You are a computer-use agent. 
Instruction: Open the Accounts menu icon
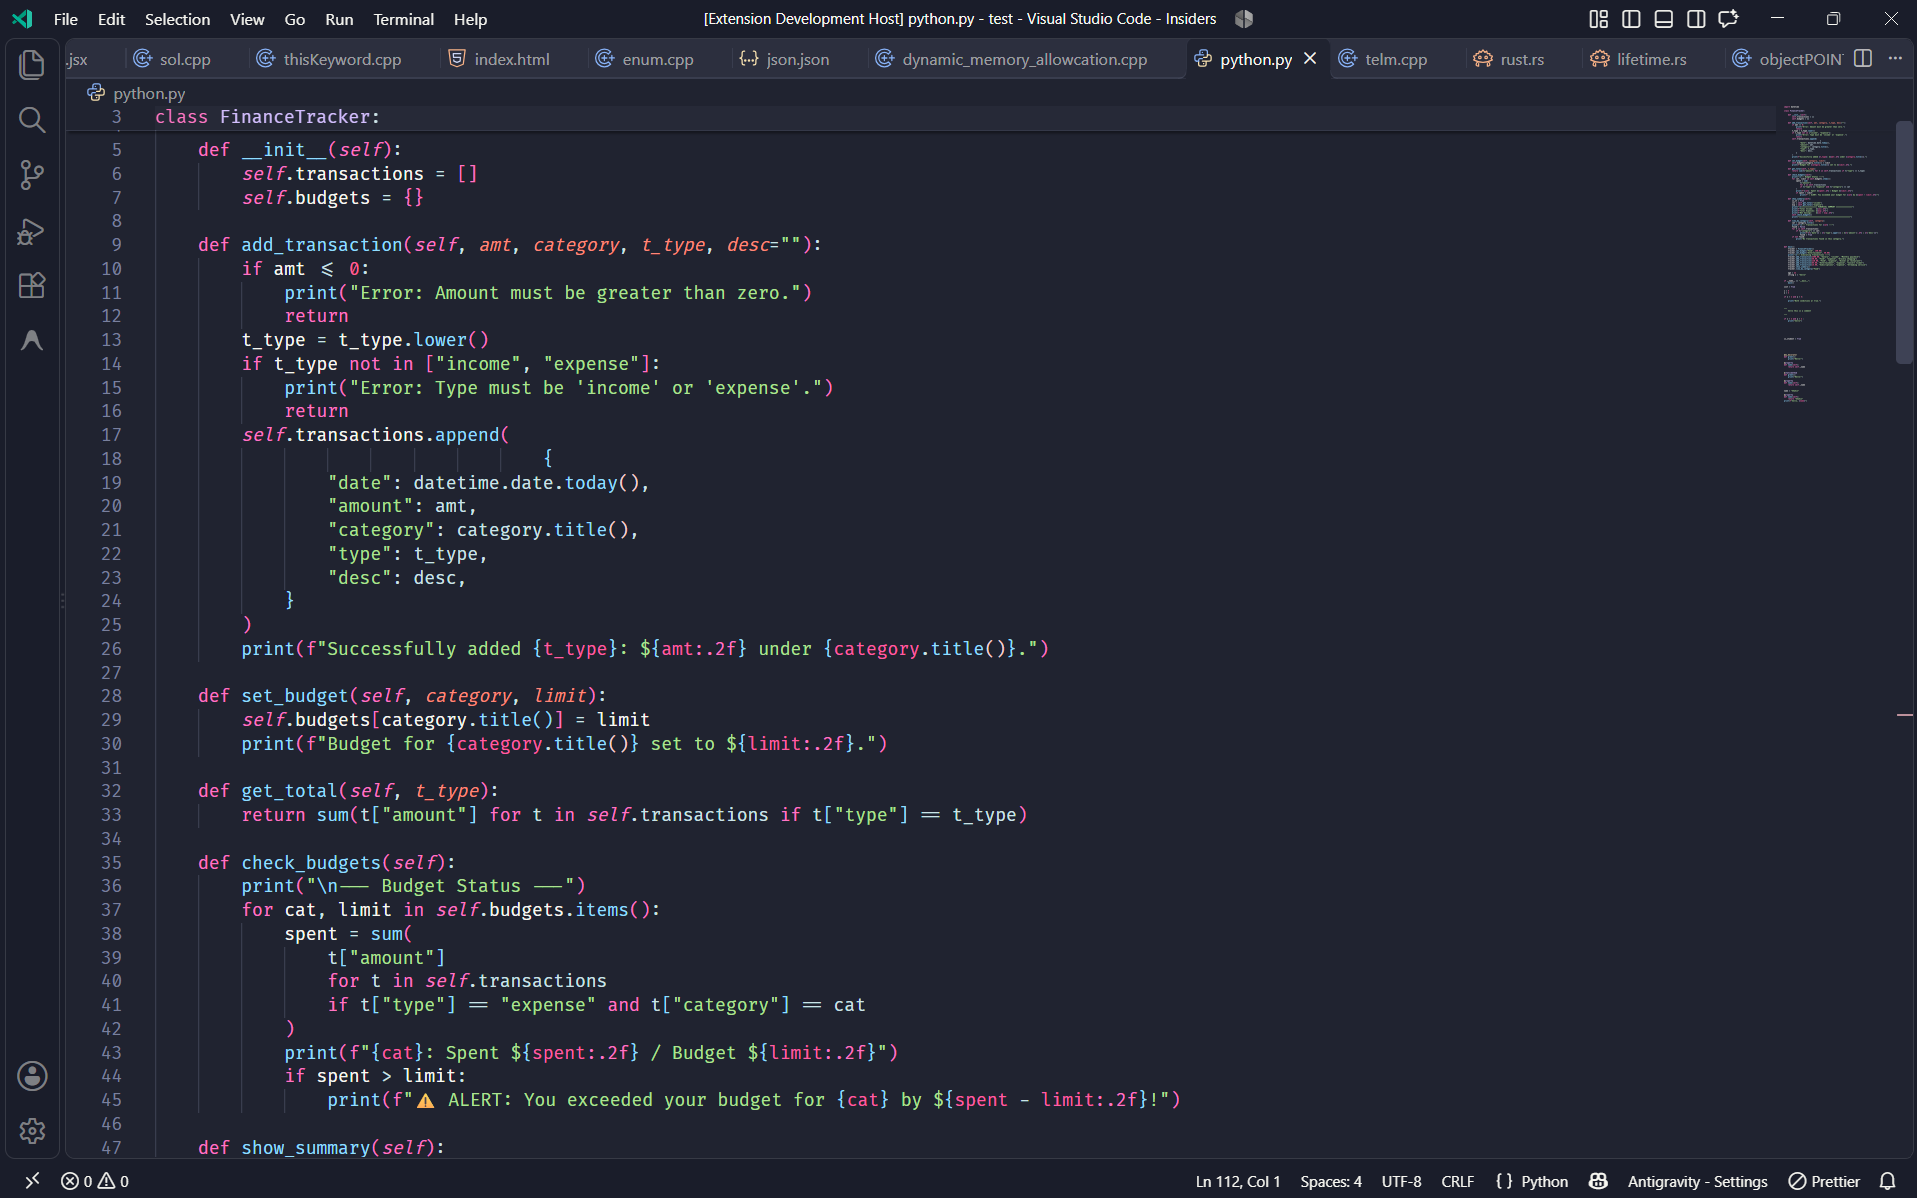coord(32,1076)
